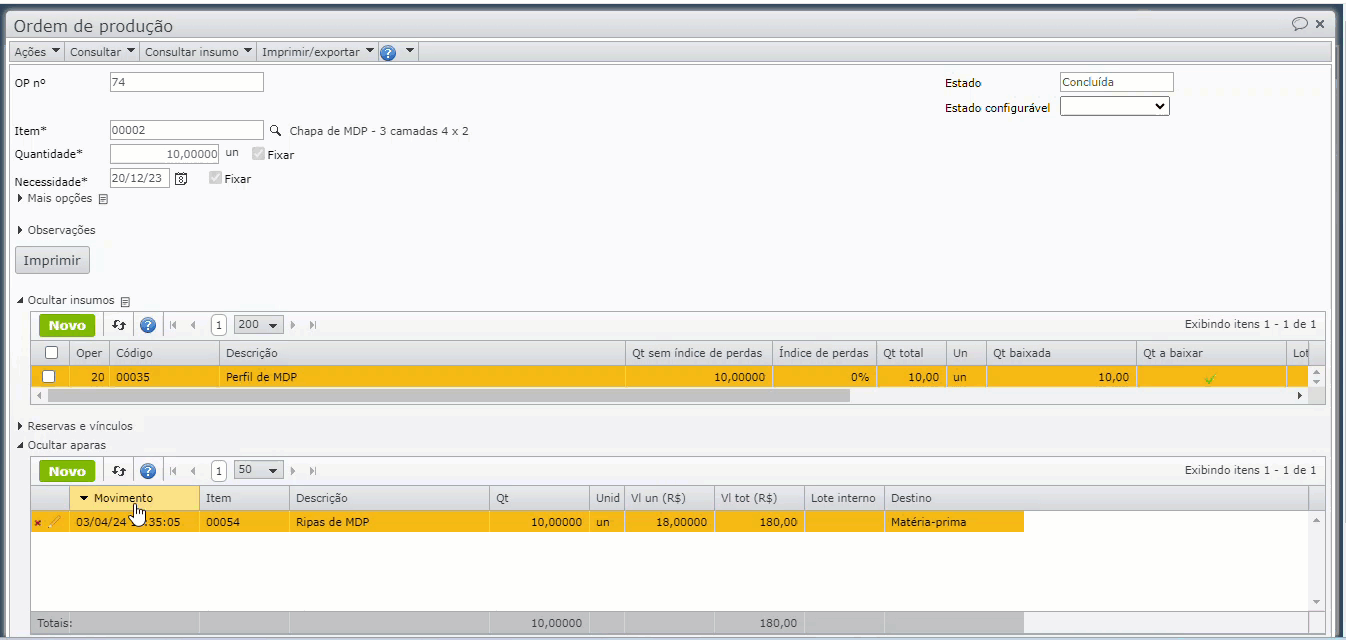This screenshot has height=640, width=1346.
Task: Toggle Fixar checkbox beside Necessidade
Action: pyautogui.click(x=215, y=178)
